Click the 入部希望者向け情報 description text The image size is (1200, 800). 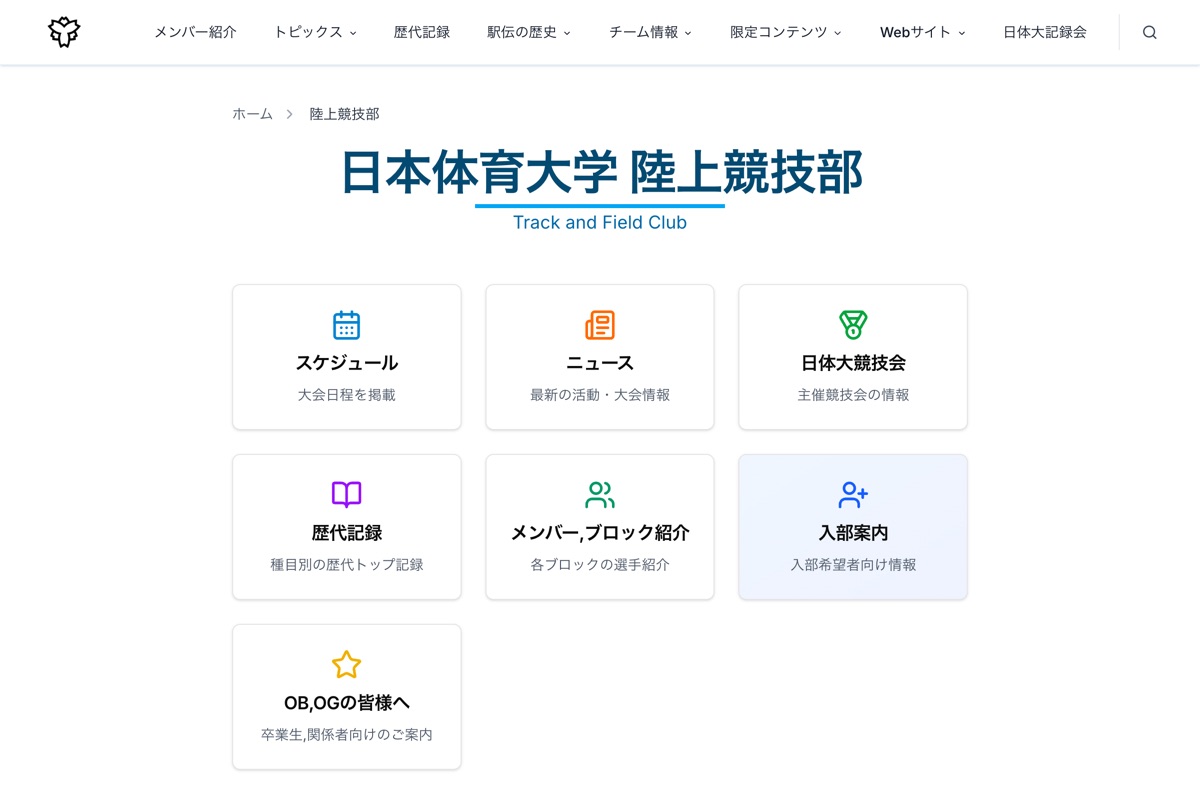click(853, 565)
